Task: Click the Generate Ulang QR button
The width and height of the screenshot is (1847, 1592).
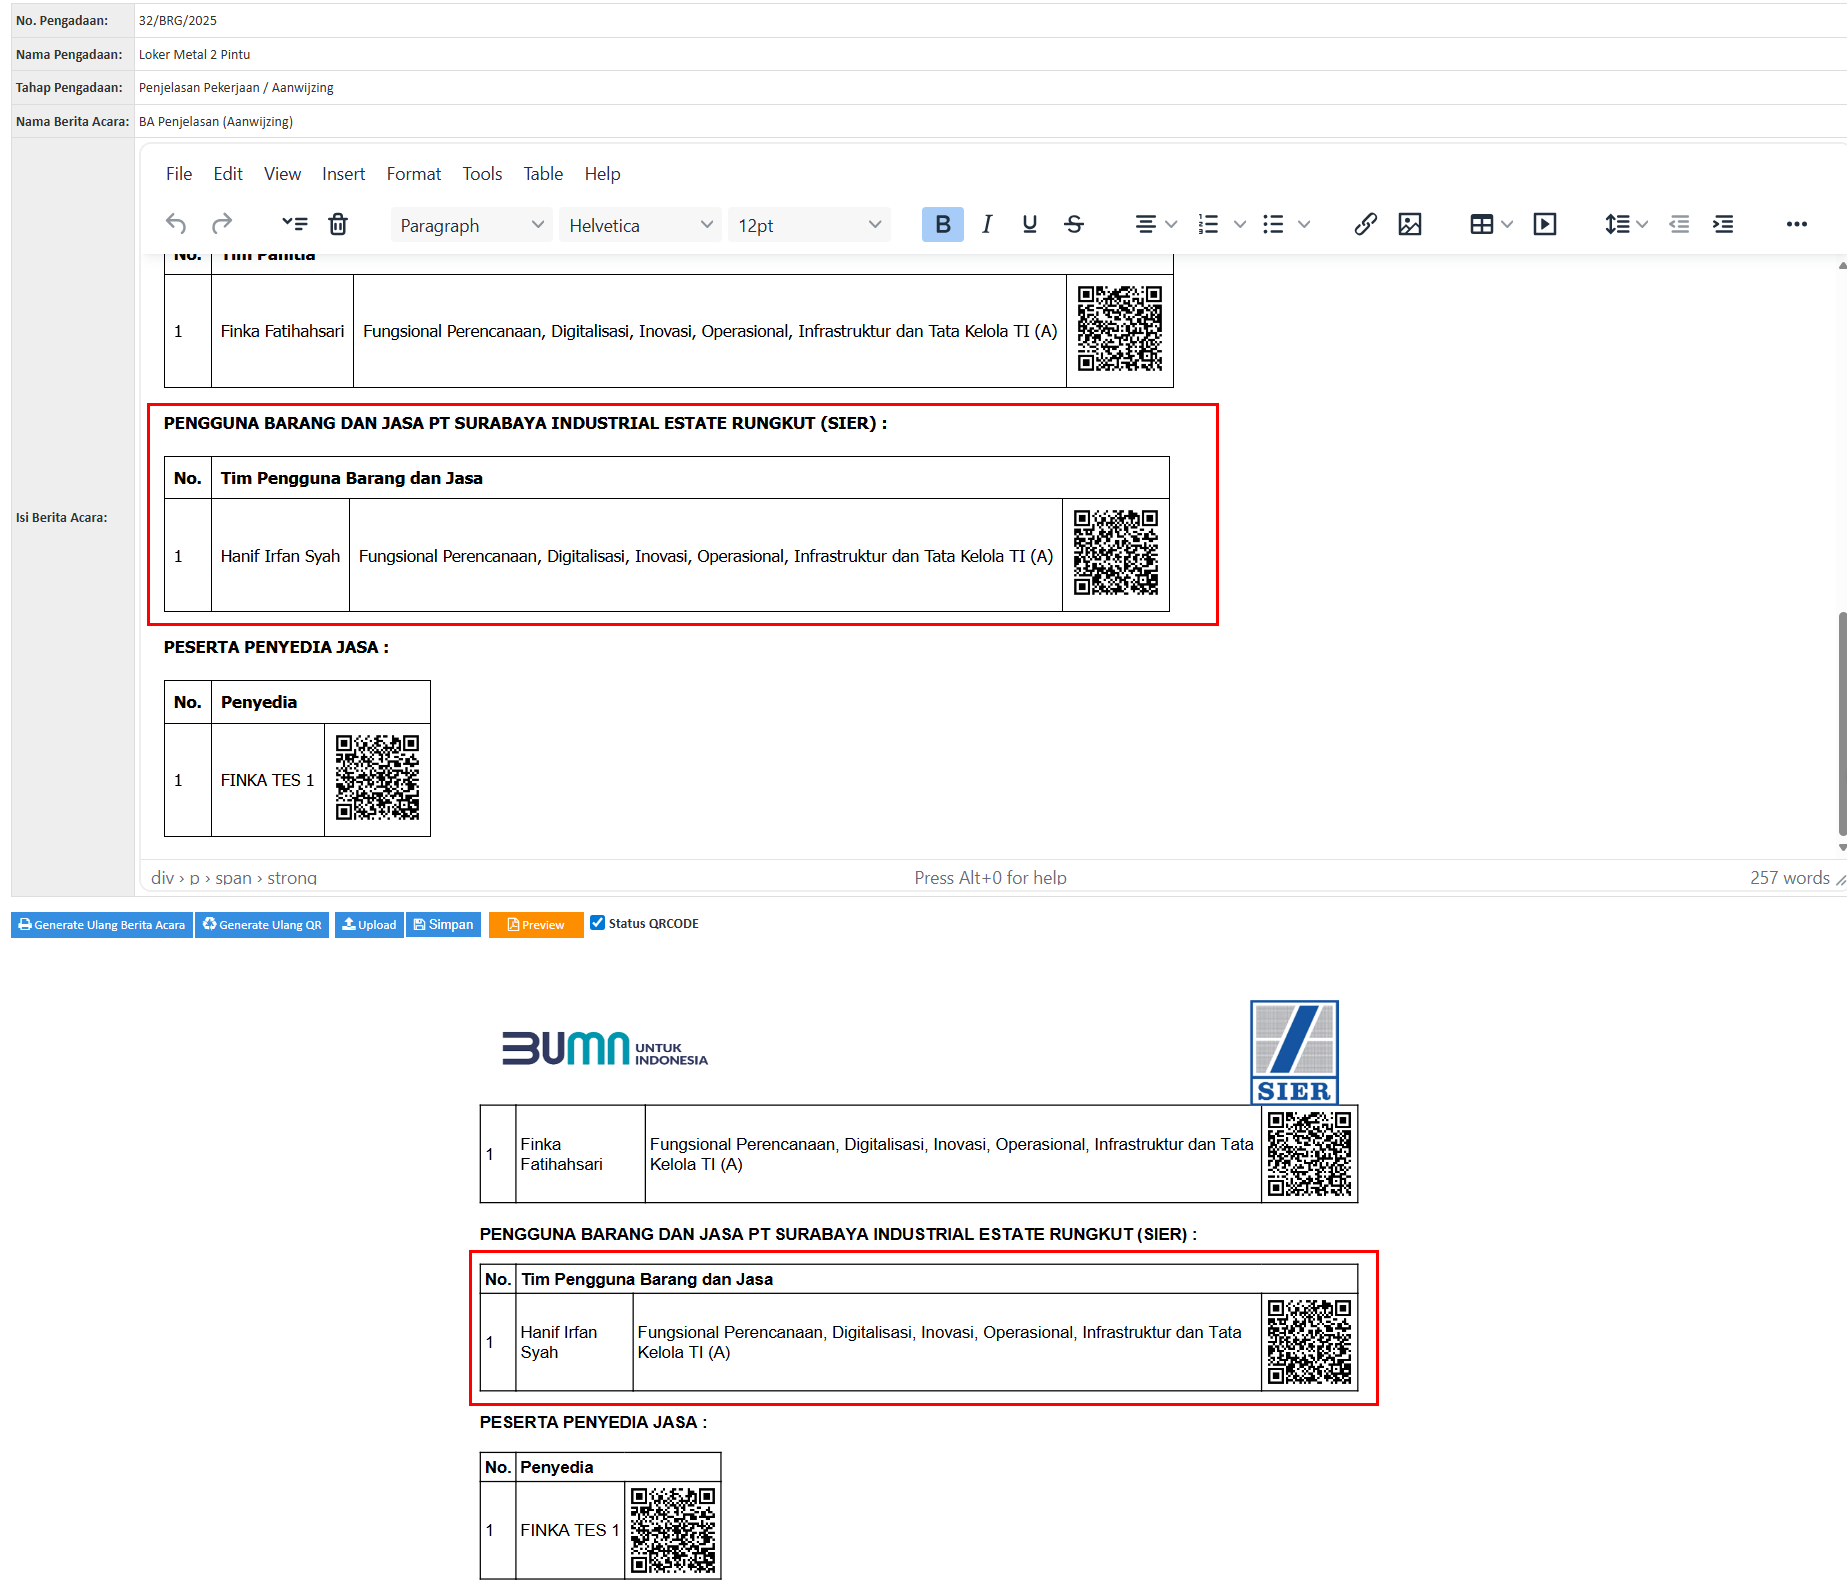Action: tap(262, 925)
